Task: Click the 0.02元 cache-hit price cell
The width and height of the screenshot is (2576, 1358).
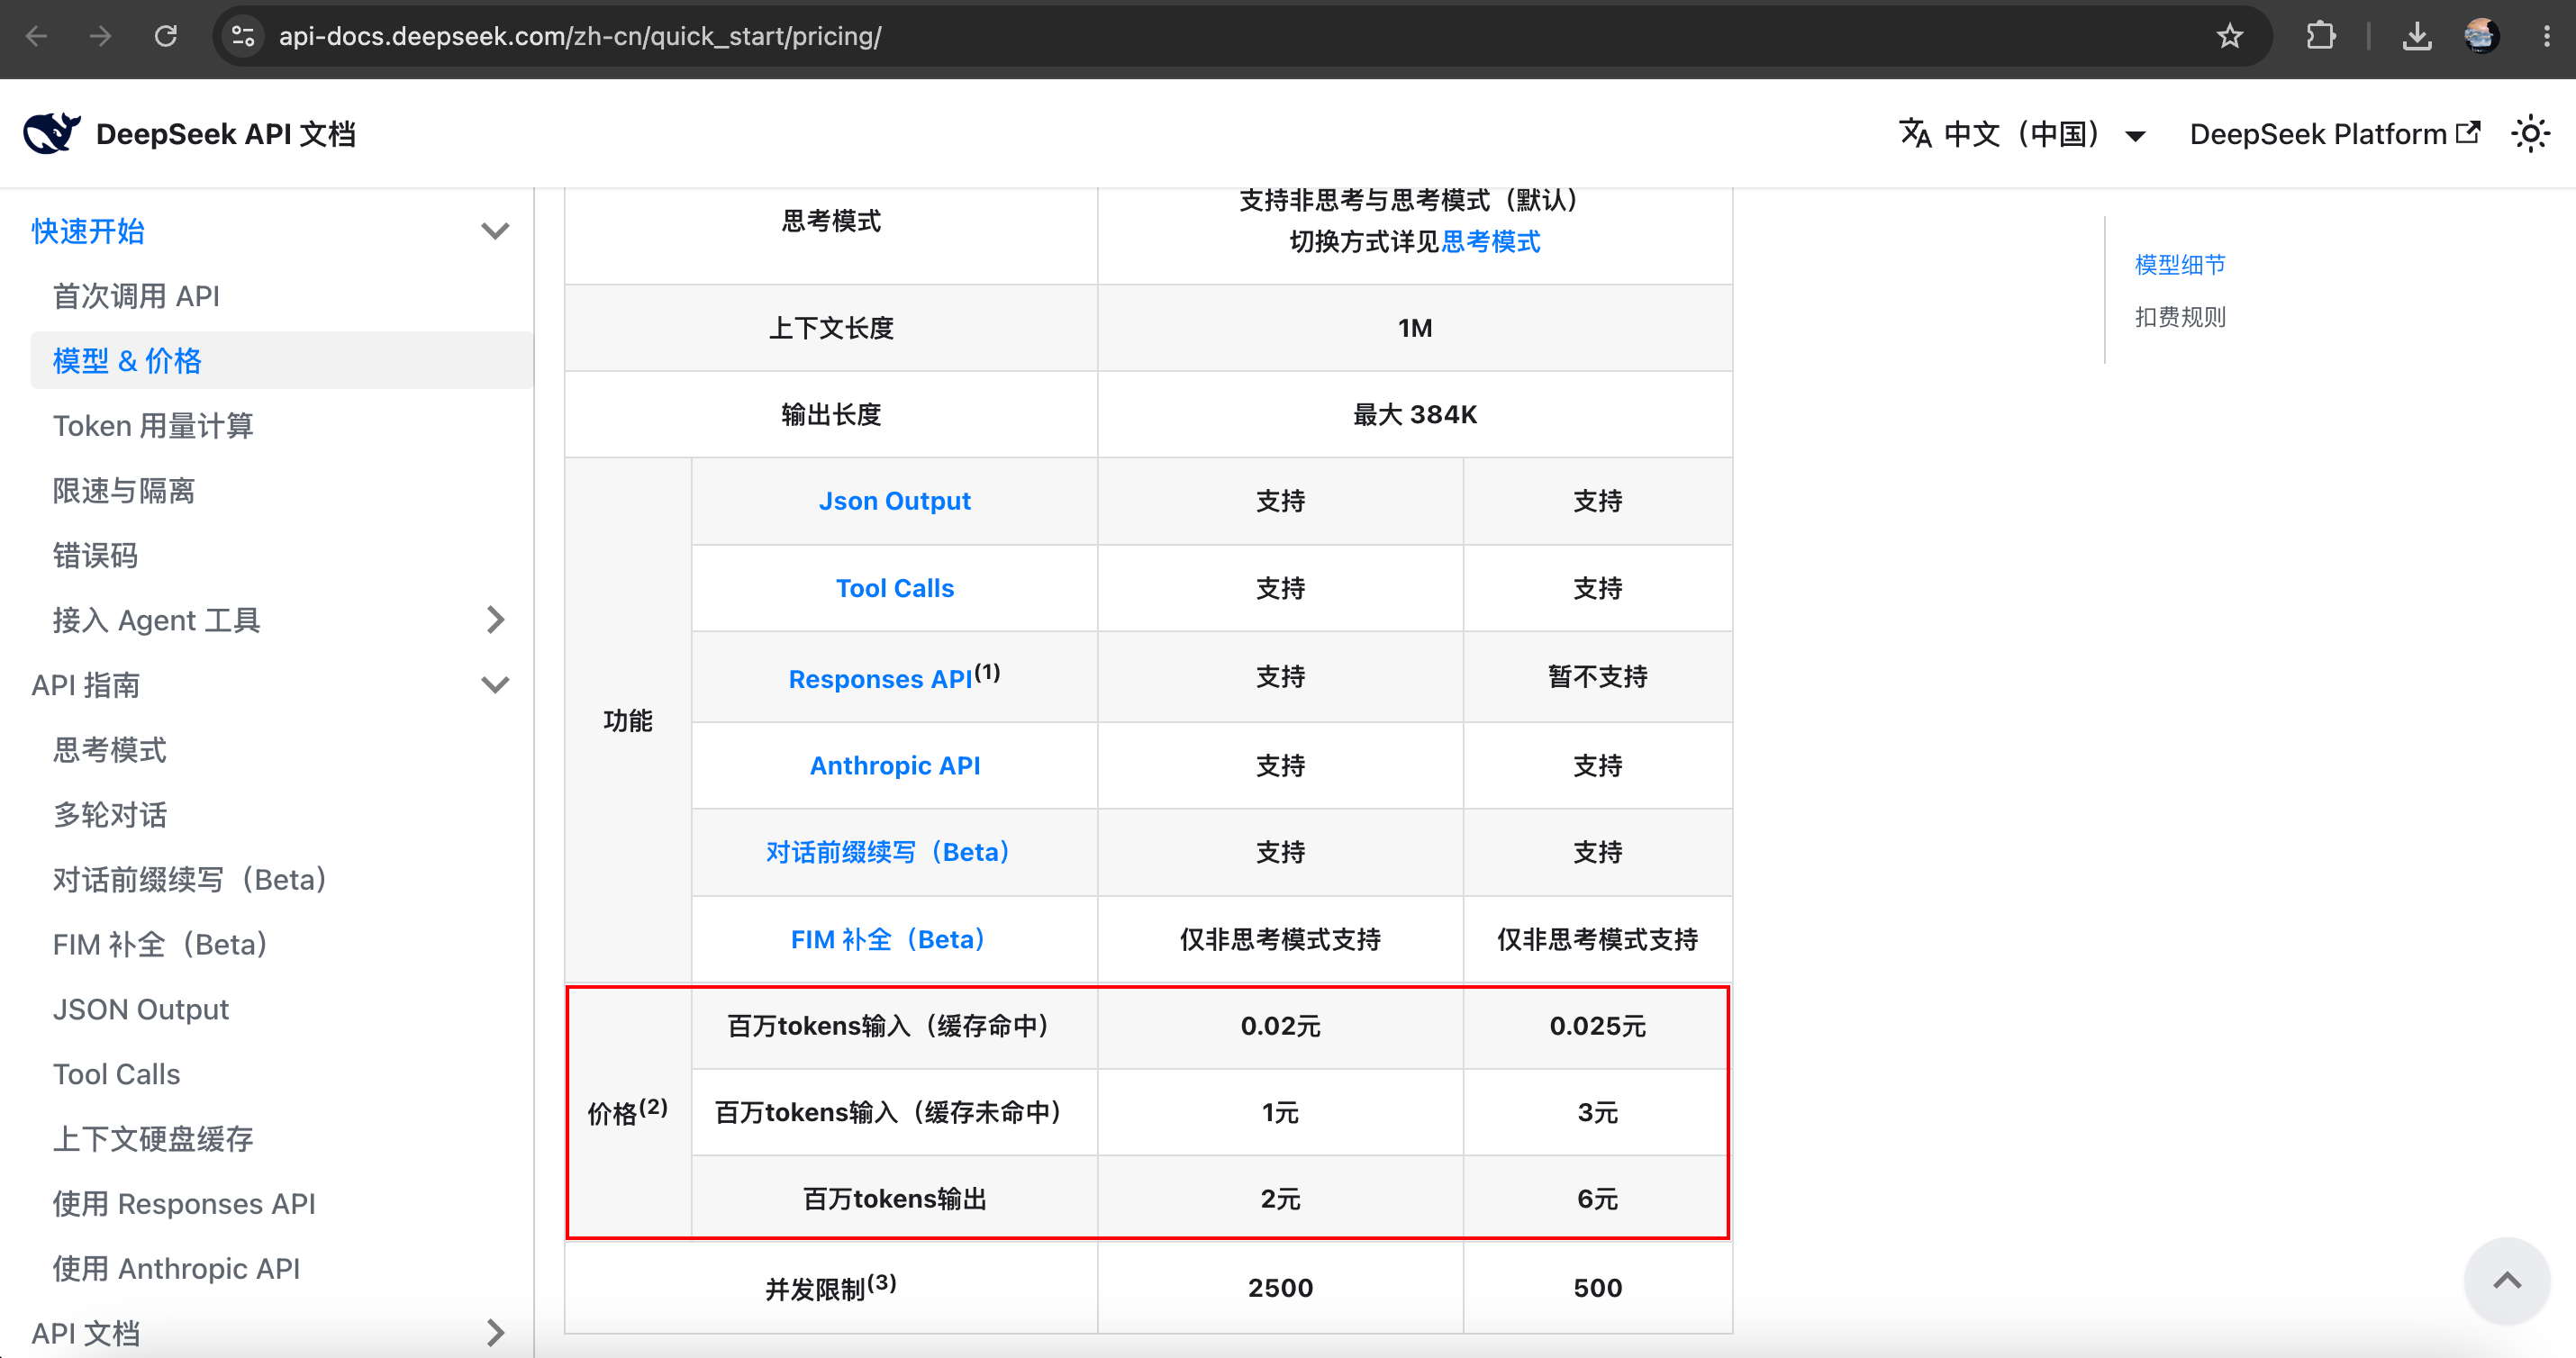Action: 1281,1026
